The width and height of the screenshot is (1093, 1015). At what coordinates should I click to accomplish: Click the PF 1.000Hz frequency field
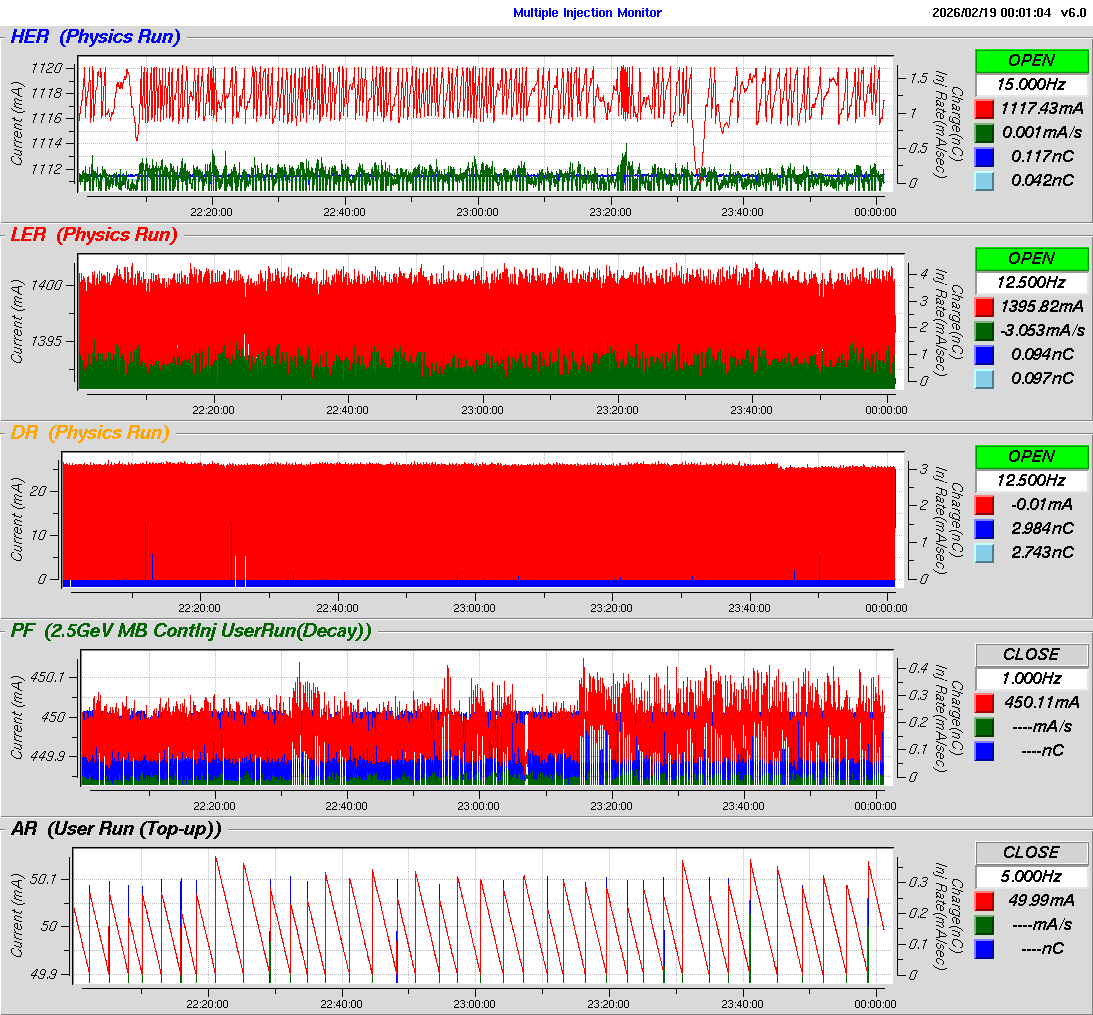coord(1031,678)
